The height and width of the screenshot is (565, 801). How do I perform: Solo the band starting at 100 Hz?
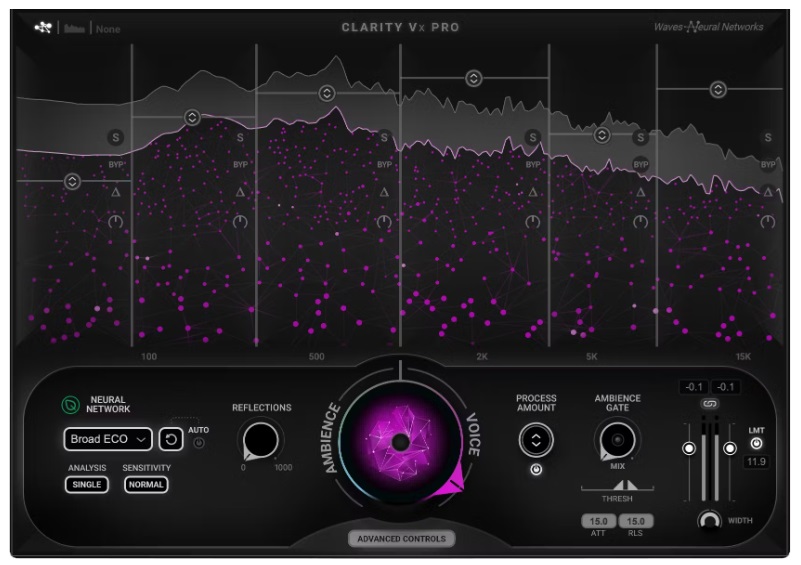point(240,137)
